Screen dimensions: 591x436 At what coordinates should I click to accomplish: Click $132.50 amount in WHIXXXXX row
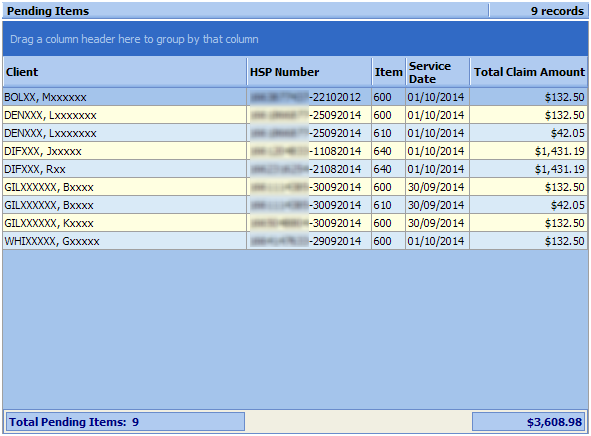528,241
